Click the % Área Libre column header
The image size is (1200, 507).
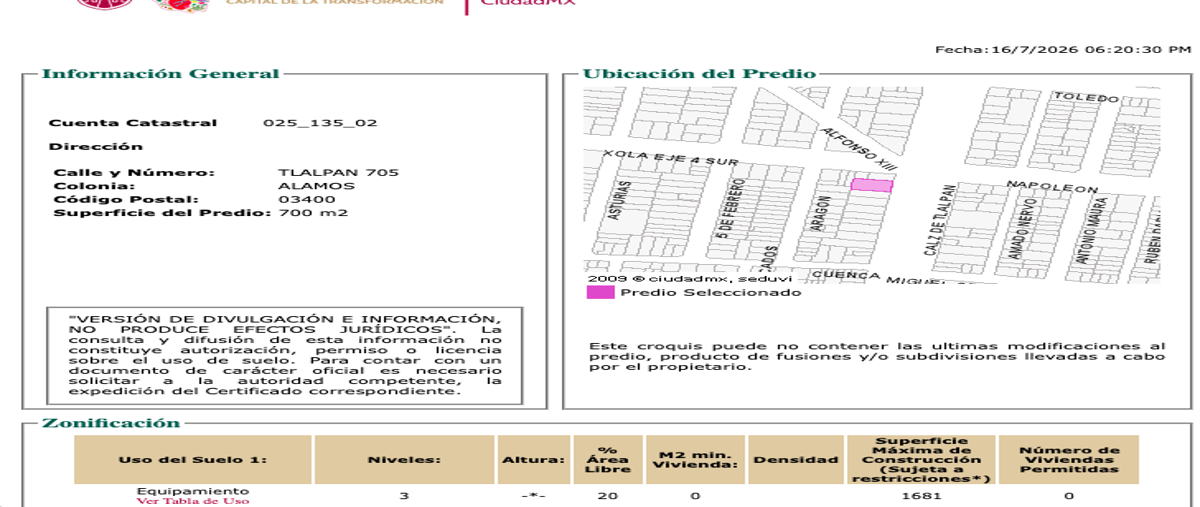pos(608,460)
